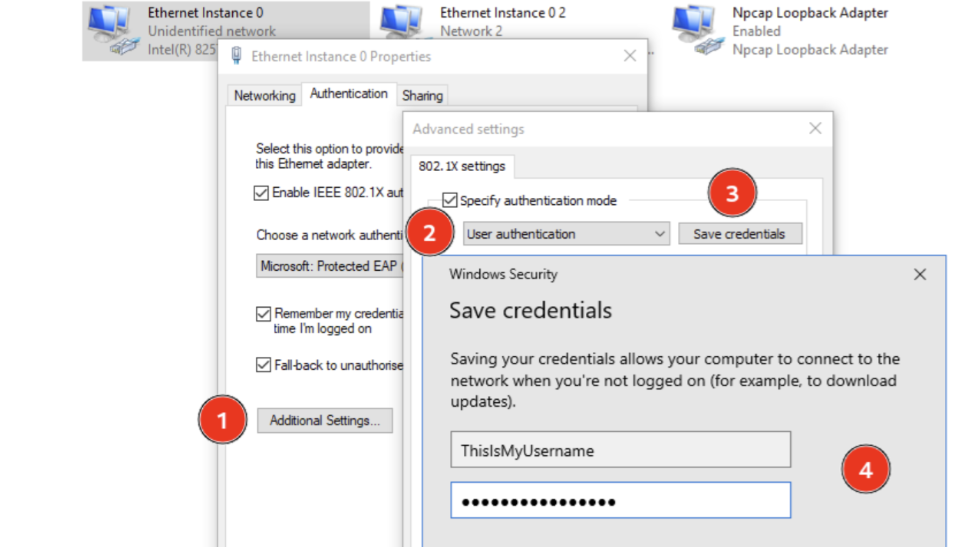
Task: Close the Windows Security dialog
Action: point(920,274)
